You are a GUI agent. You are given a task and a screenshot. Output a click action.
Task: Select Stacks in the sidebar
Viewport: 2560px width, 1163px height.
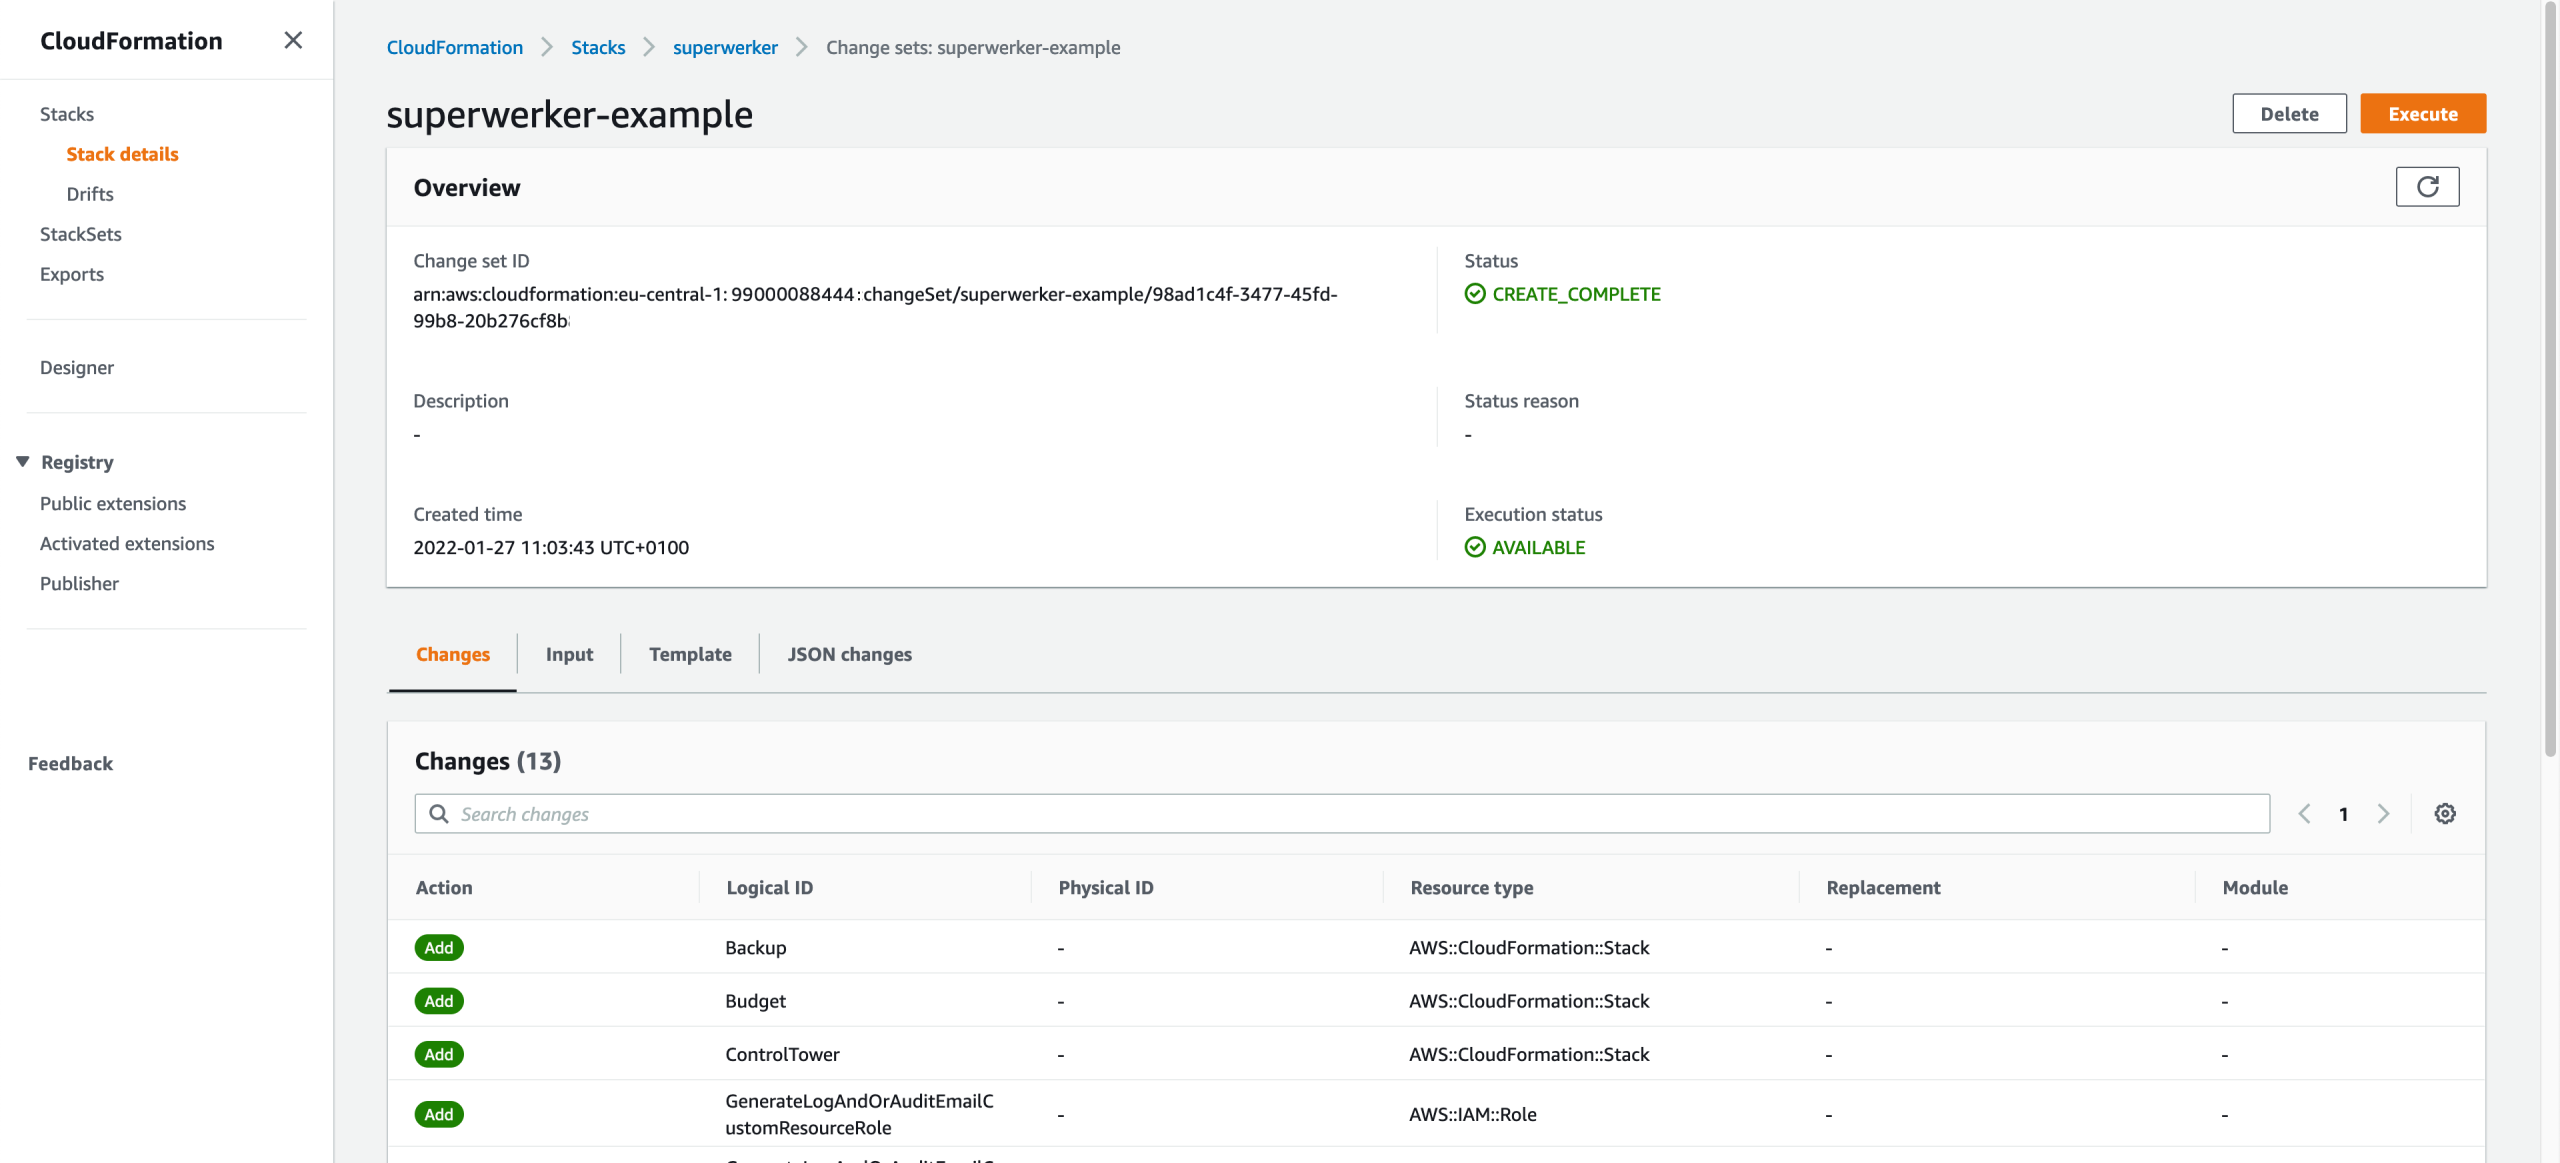pos(67,114)
